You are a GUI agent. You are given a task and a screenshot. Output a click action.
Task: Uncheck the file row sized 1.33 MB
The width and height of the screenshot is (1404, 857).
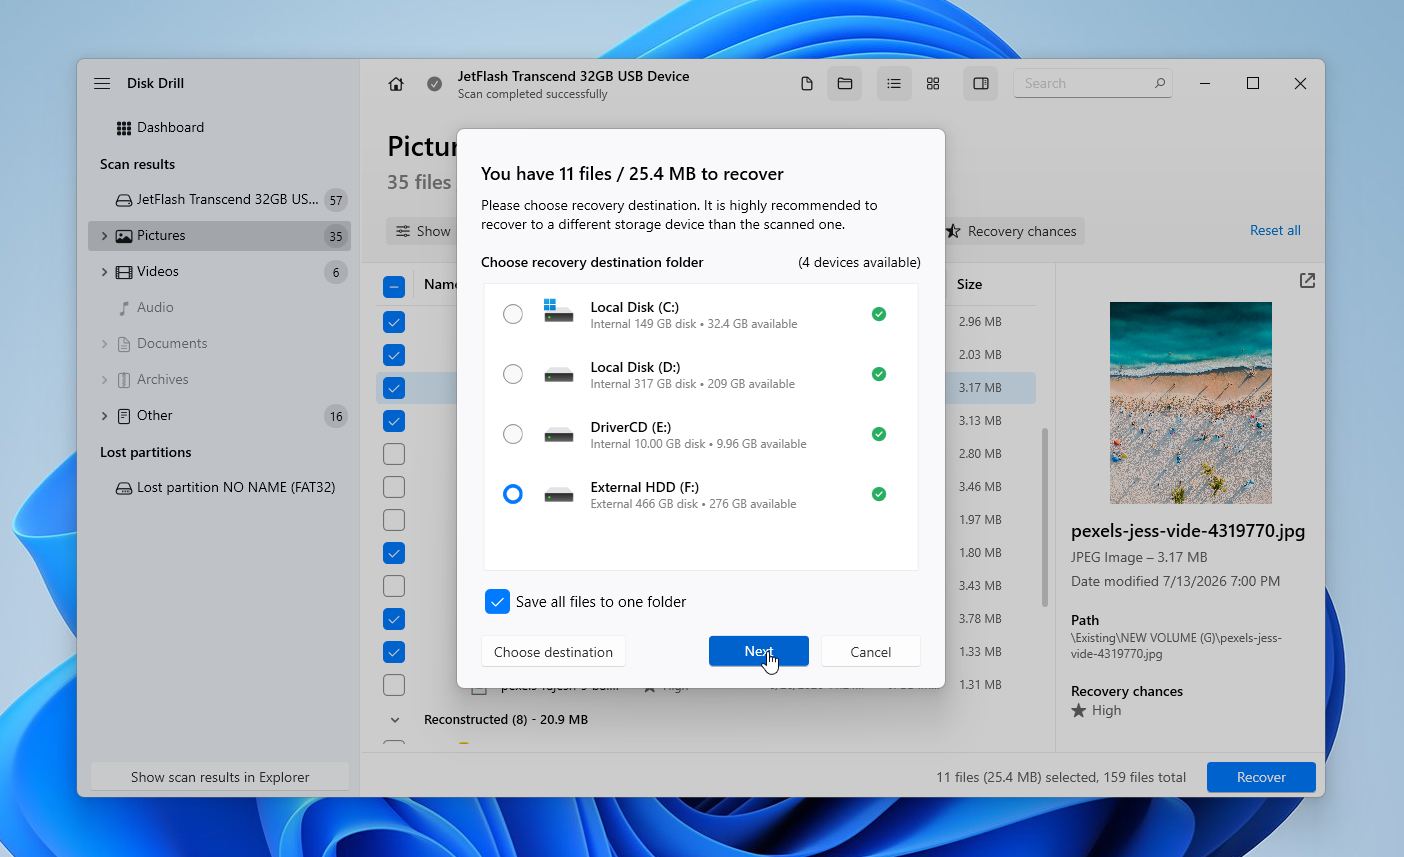click(x=394, y=652)
